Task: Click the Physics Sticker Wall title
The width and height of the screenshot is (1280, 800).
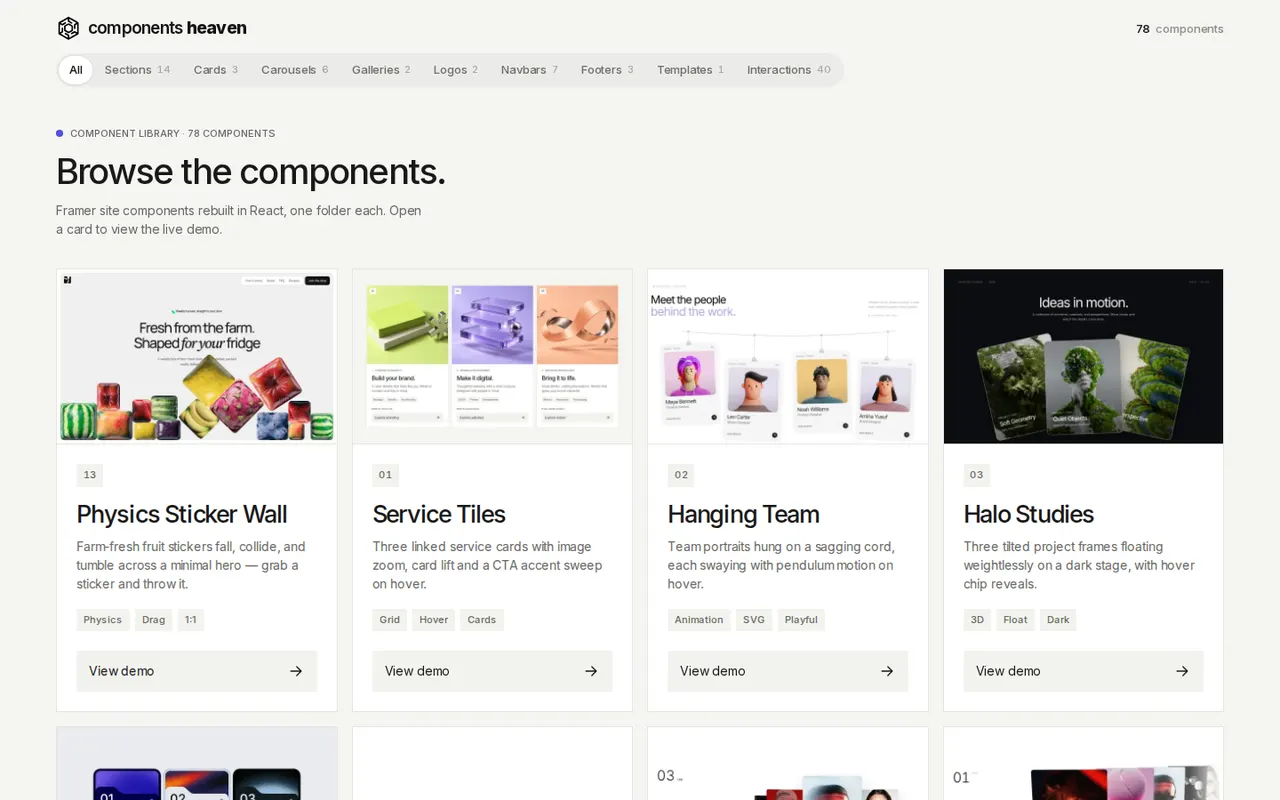Action: tap(182, 514)
